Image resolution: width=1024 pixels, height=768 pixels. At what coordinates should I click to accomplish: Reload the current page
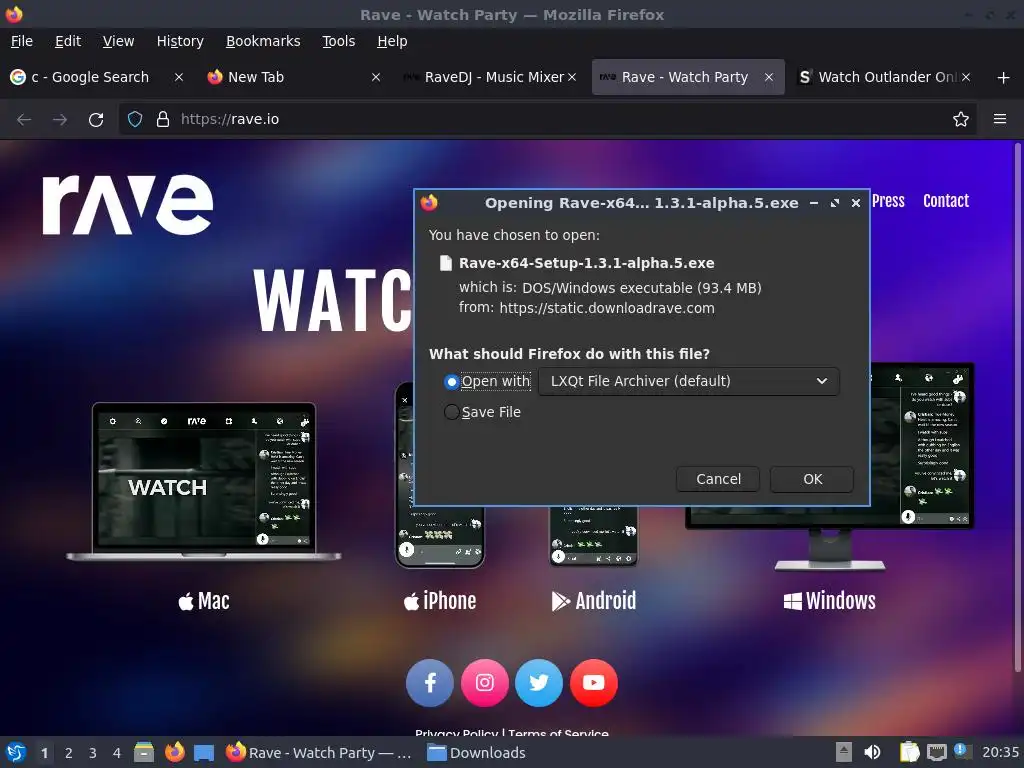[96, 120]
